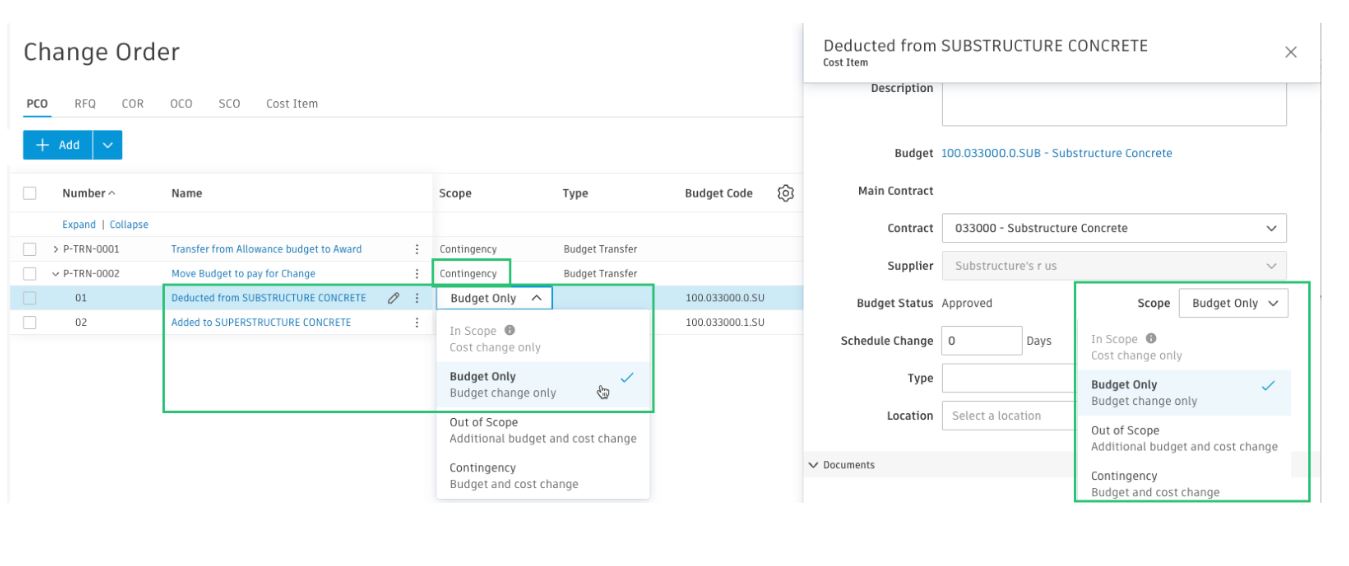Toggle the Budget Only scope dropdown in table
Viewport: 1349px width, 566px height.
(x=494, y=298)
